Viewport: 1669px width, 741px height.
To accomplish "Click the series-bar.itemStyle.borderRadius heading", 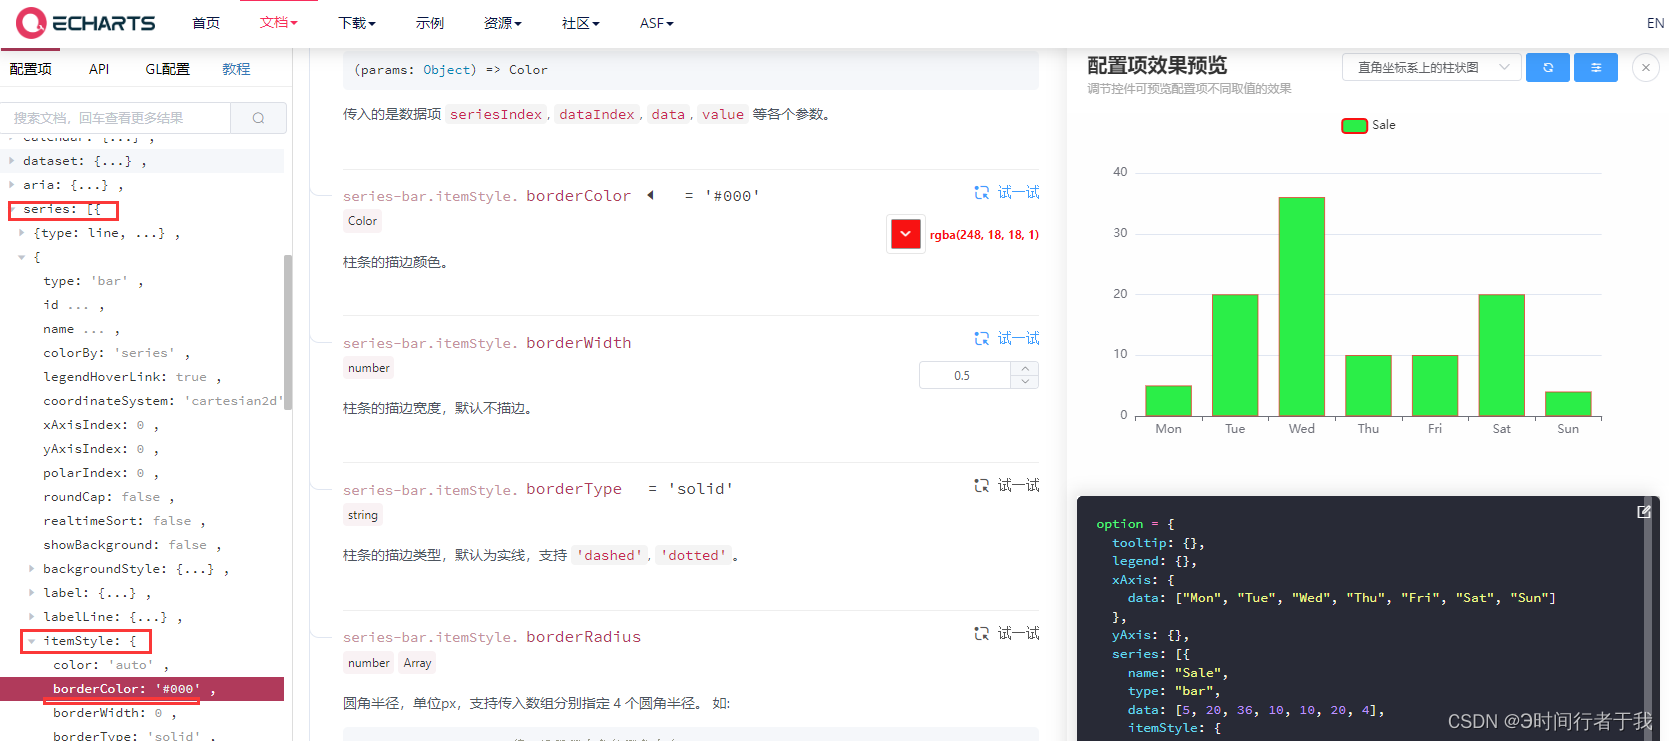I will click(x=492, y=637).
